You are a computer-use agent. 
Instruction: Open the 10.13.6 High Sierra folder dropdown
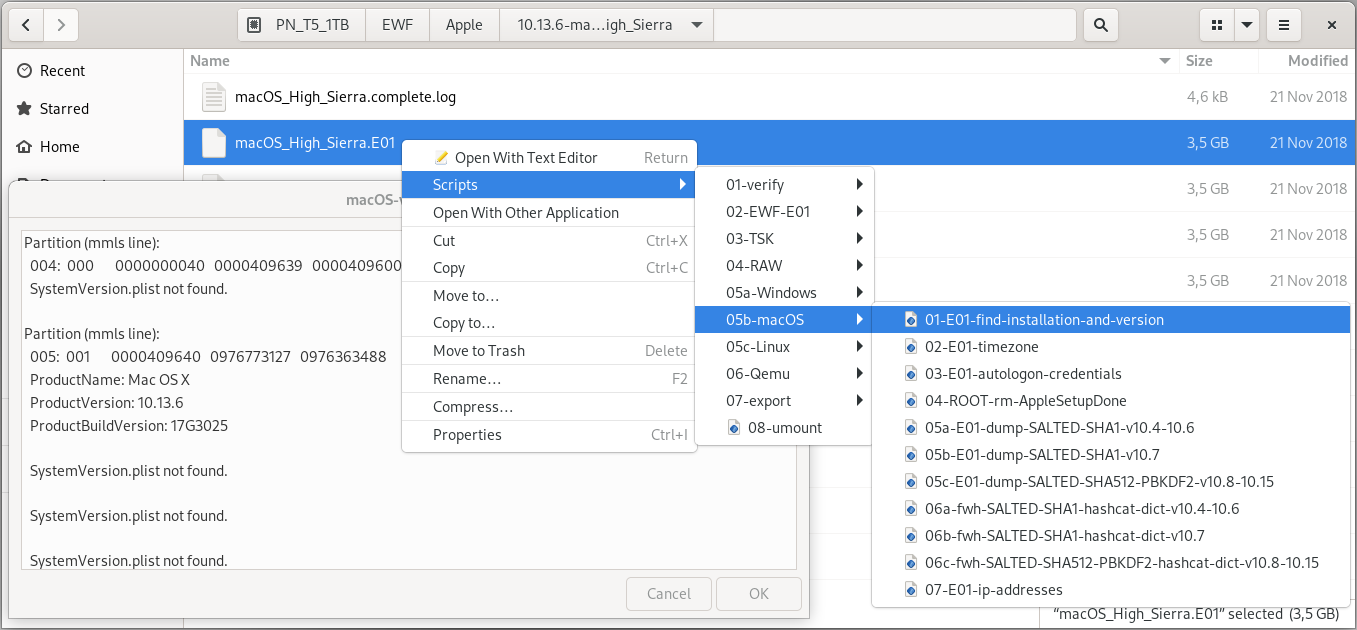click(607, 25)
